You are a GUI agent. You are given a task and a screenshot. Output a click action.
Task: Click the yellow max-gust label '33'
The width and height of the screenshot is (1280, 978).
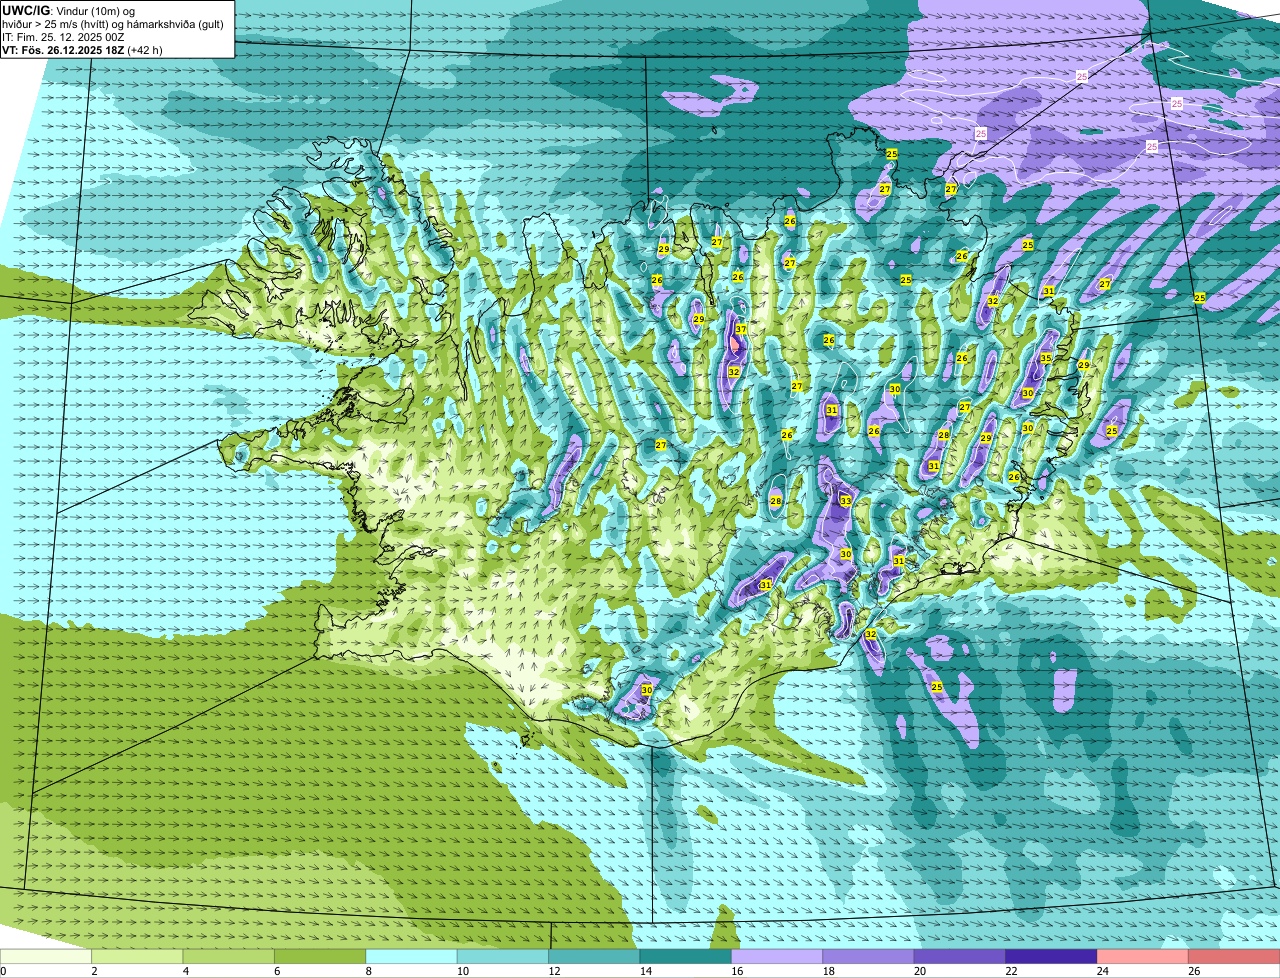(x=846, y=501)
